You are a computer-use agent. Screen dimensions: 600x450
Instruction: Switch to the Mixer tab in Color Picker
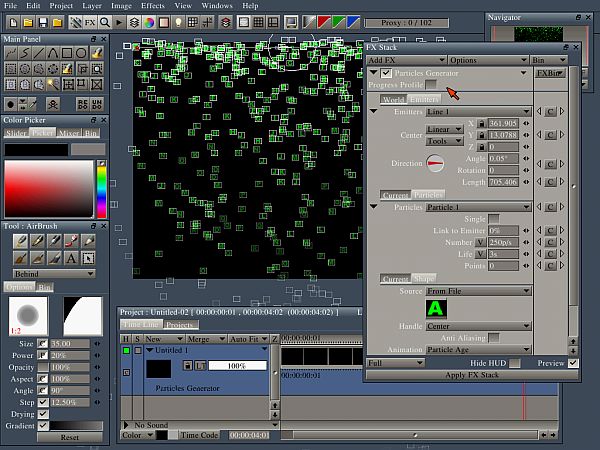coord(69,133)
